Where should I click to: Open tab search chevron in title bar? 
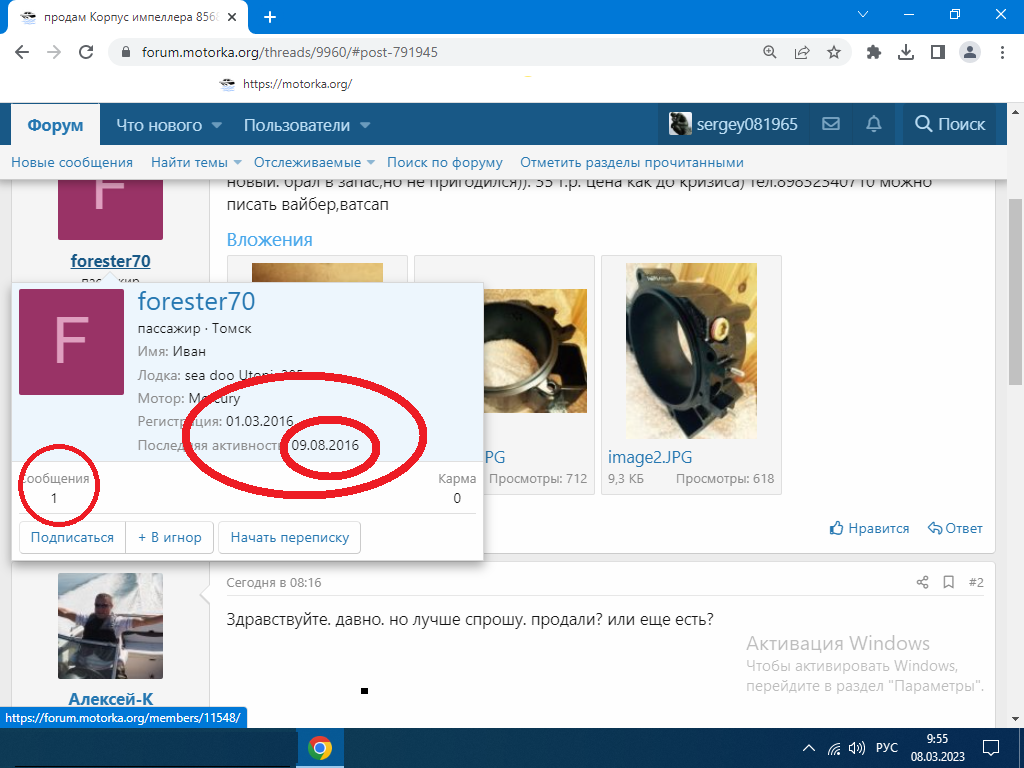[863, 14]
